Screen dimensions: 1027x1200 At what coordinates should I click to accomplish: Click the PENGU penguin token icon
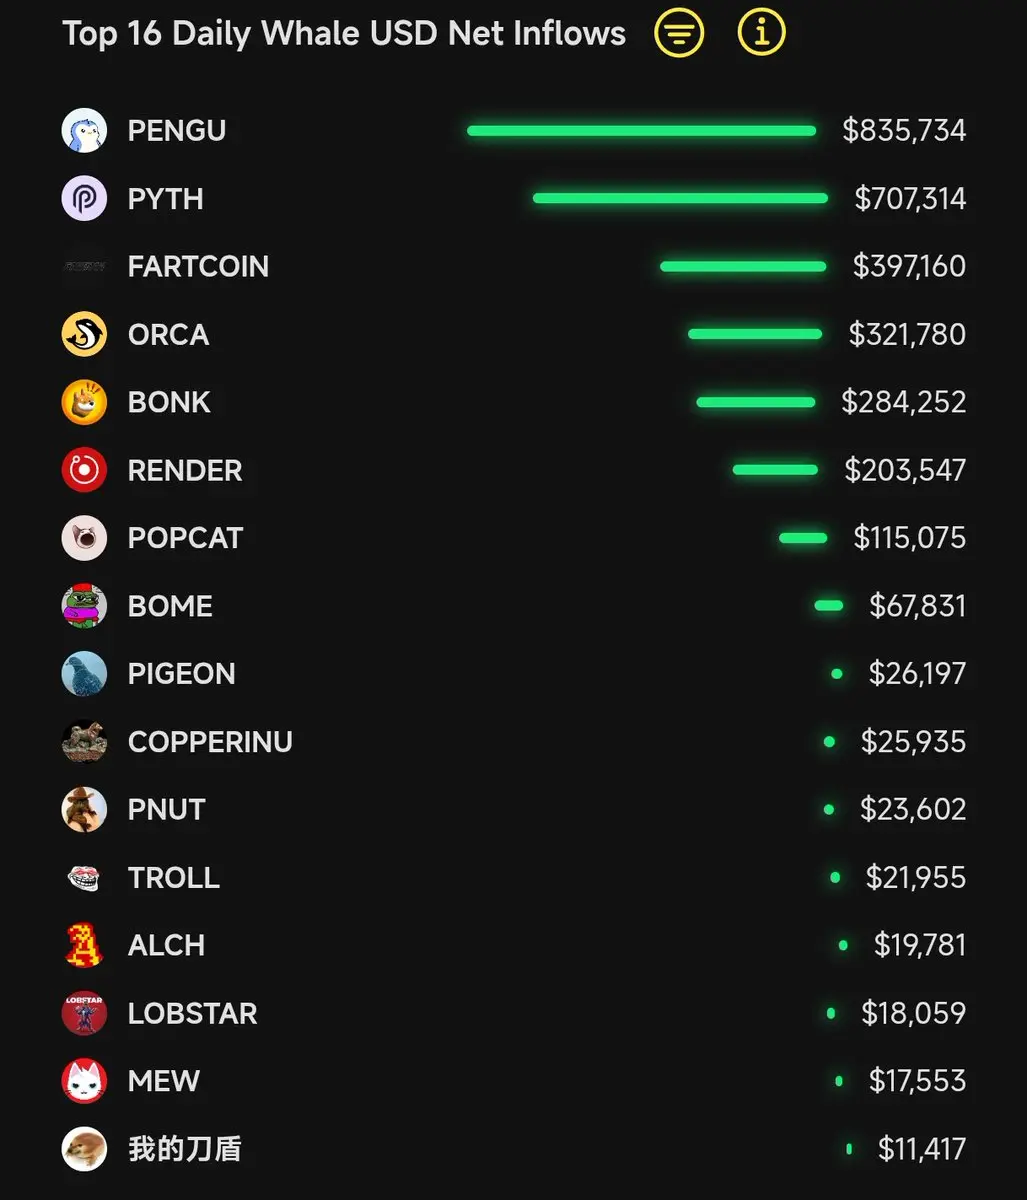click(x=84, y=130)
